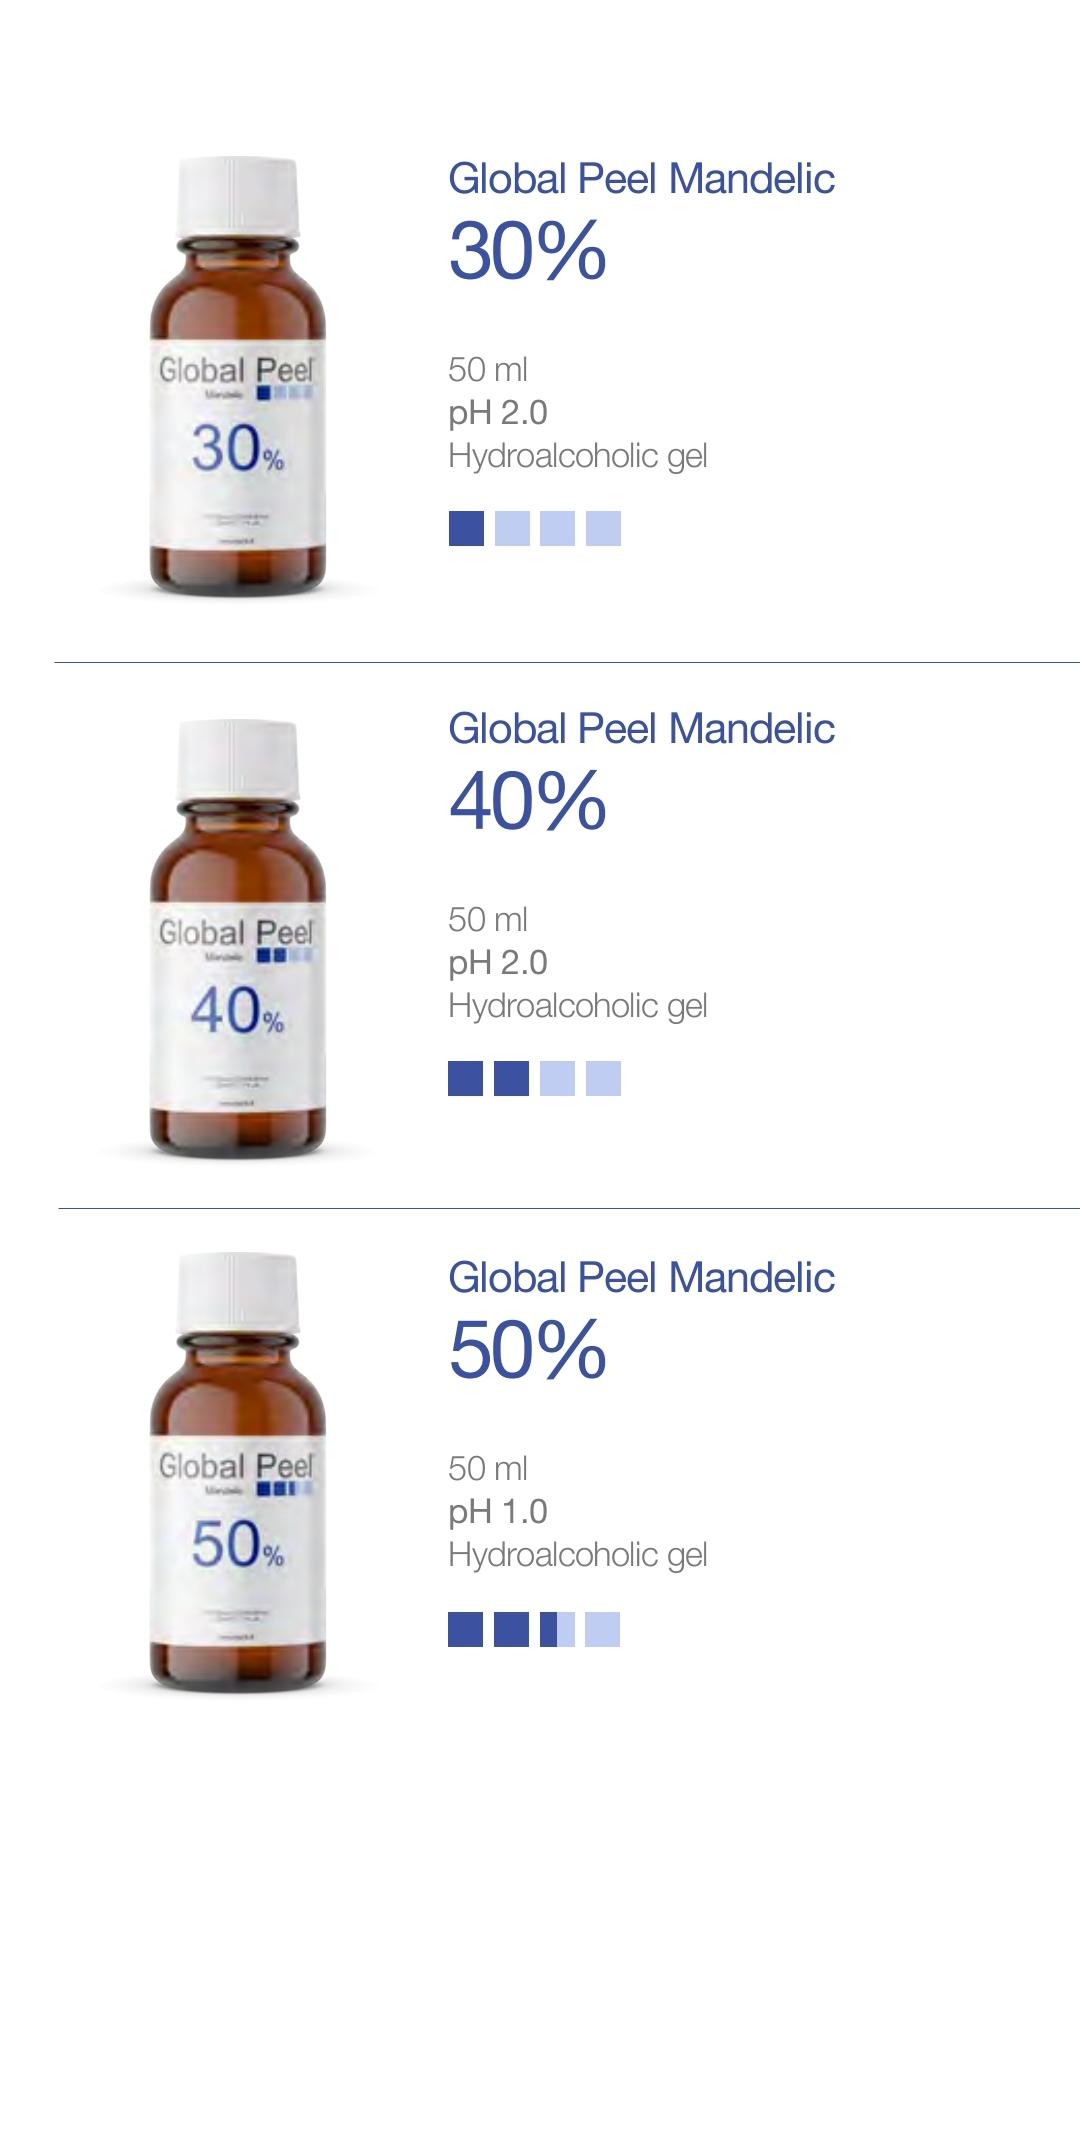The width and height of the screenshot is (1080, 2138).
Task: Click the pH 1.0 text
Action: [x=498, y=1512]
